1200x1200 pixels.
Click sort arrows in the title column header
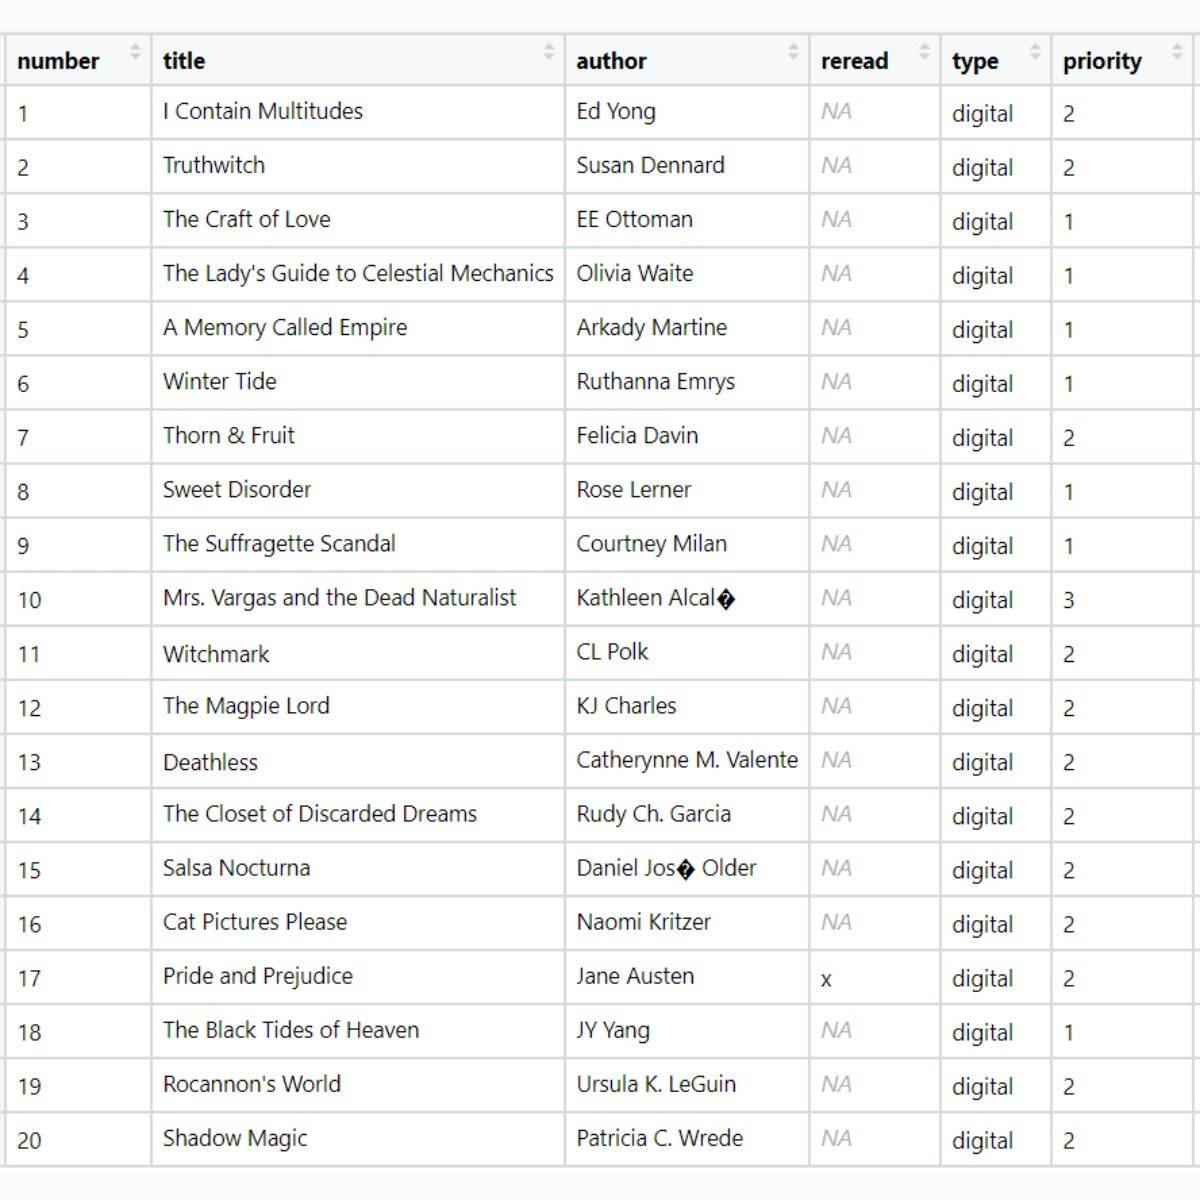click(548, 52)
